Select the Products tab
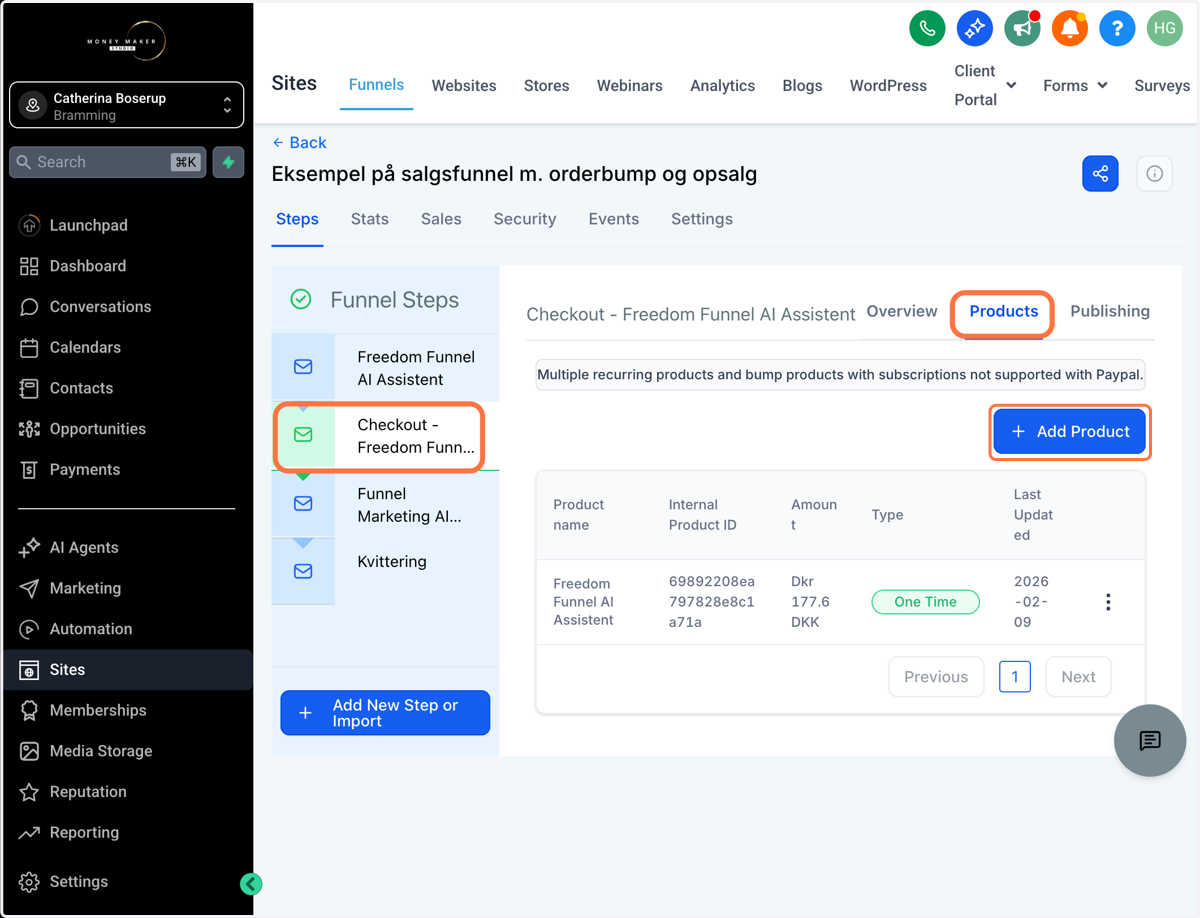Viewport: 1200px width, 918px height. 1004,311
